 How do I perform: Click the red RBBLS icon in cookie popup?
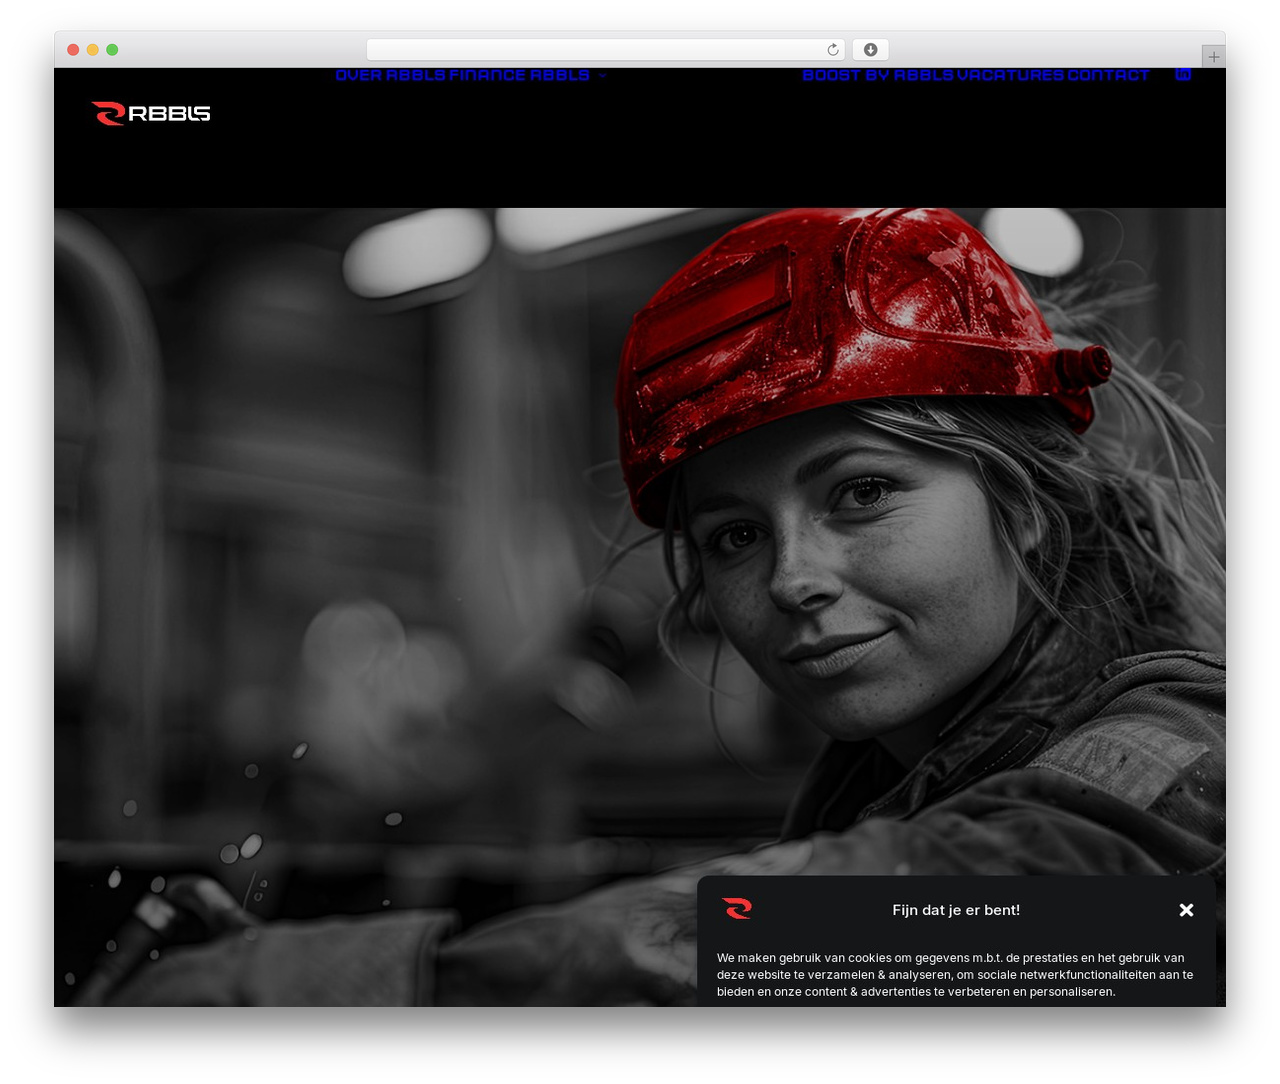pos(737,908)
